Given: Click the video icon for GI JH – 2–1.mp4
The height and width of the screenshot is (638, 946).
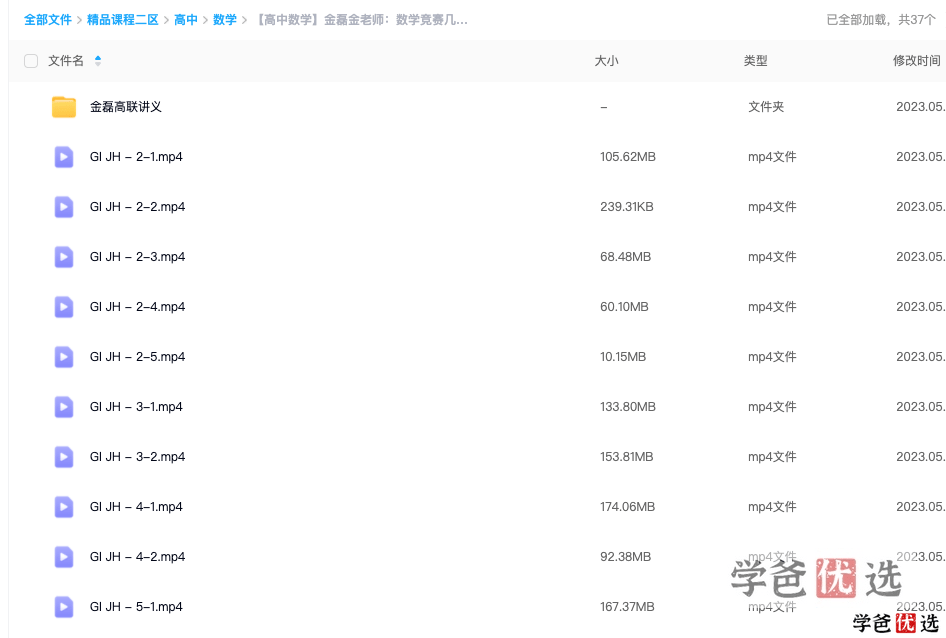Looking at the screenshot, I should click(x=63, y=157).
